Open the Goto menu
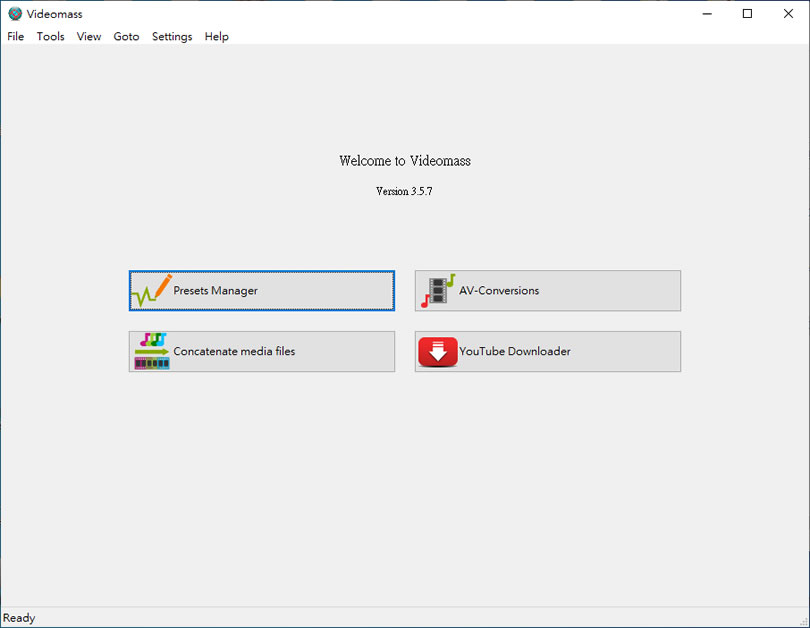This screenshot has width=810, height=628. click(127, 37)
